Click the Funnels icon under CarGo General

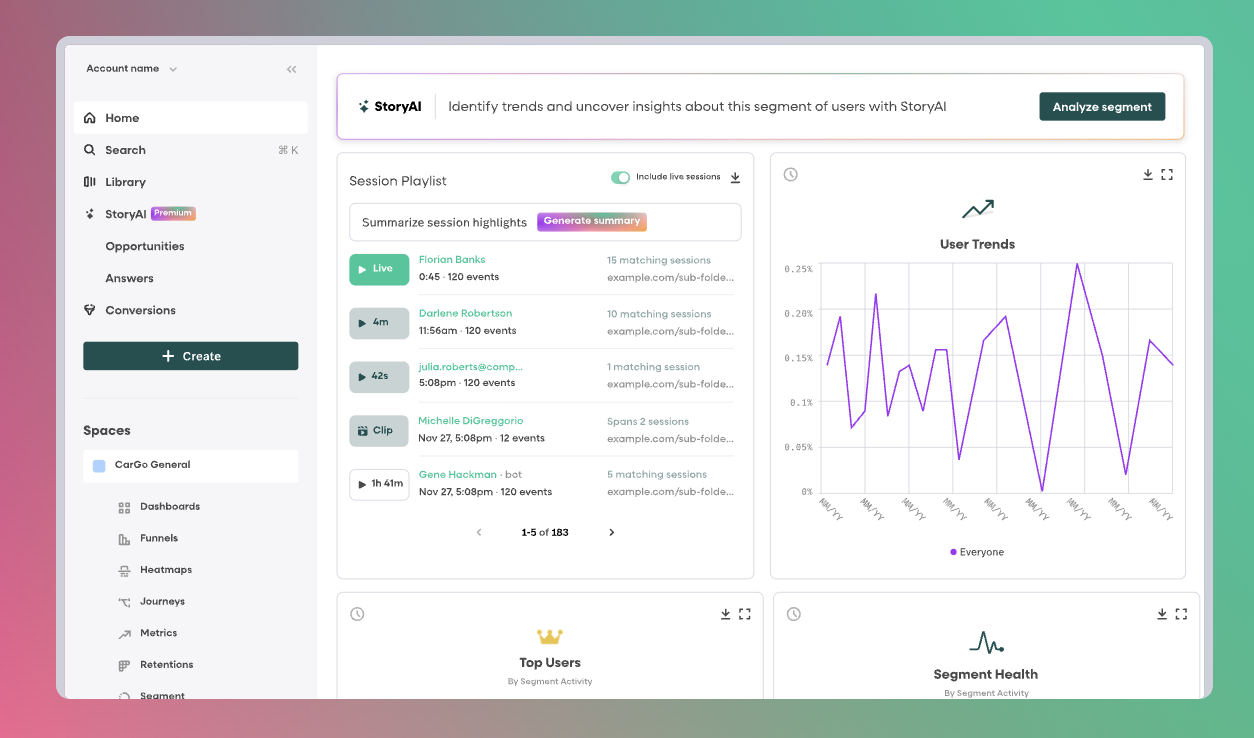tap(124, 538)
